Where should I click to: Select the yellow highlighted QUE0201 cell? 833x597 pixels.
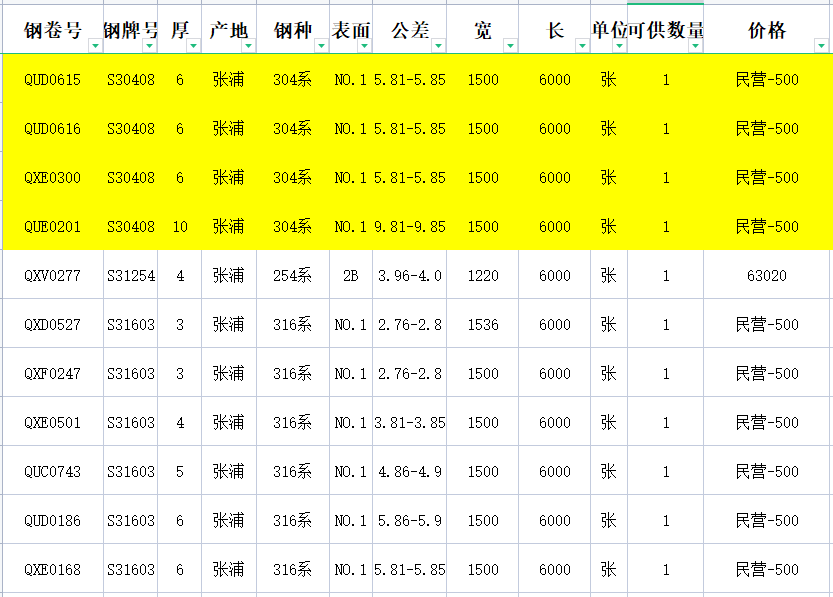(x=52, y=227)
